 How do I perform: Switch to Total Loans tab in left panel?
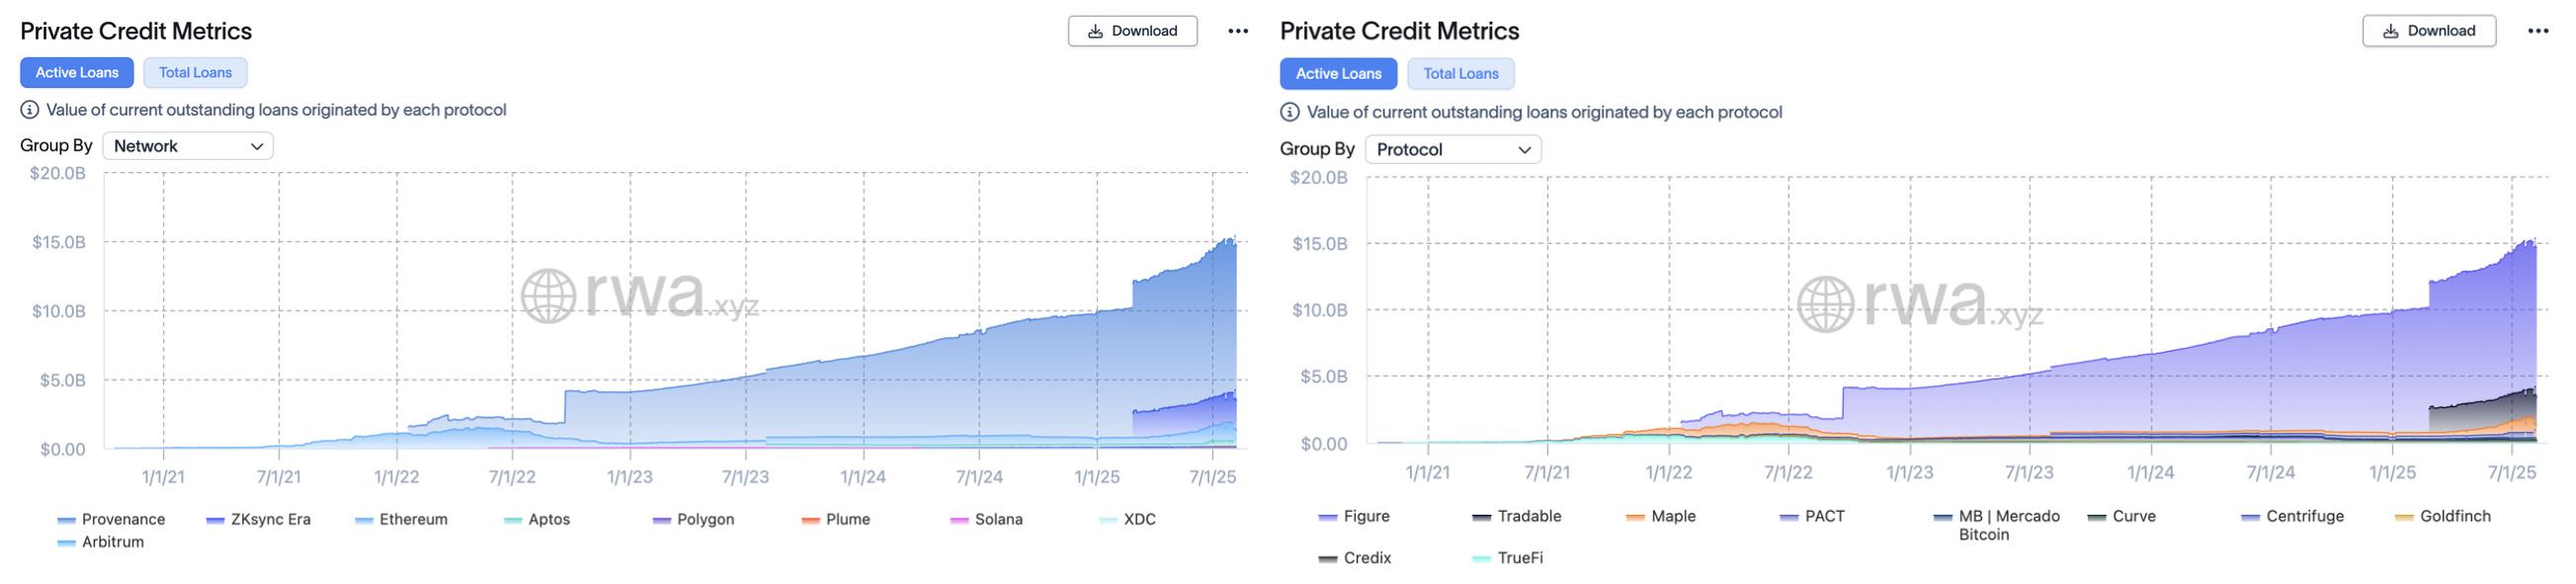coord(195,72)
